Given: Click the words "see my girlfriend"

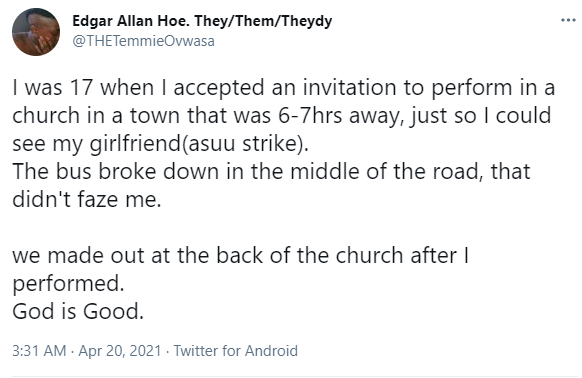Looking at the screenshot, I should pyautogui.click(x=96, y=144).
